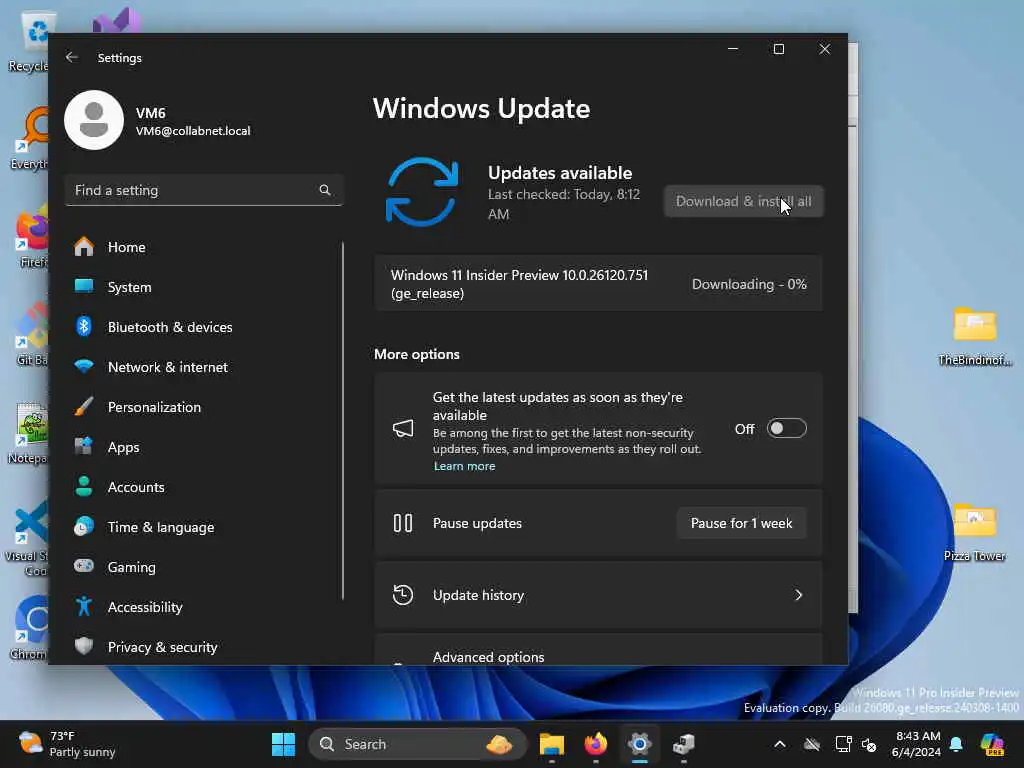1024x768 pixels.
Task: Open the Copilot Preview taskbar icon
Action: coord(992,744)
